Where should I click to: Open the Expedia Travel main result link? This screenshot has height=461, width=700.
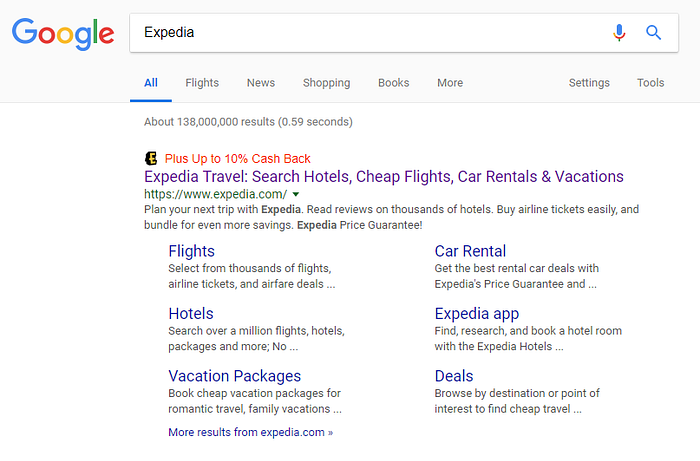tap(384, 177)
